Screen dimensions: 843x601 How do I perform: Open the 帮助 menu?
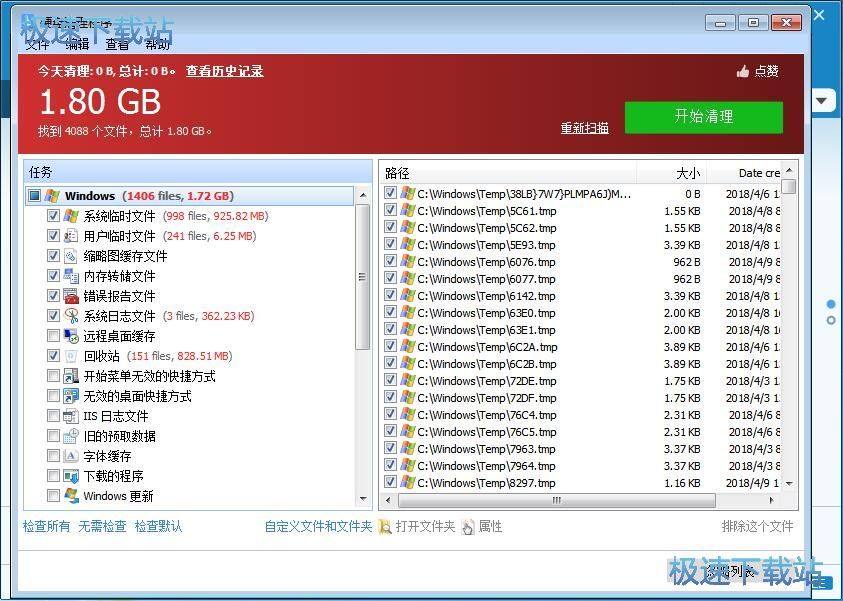pyautogui.click(x=158, y=44)
